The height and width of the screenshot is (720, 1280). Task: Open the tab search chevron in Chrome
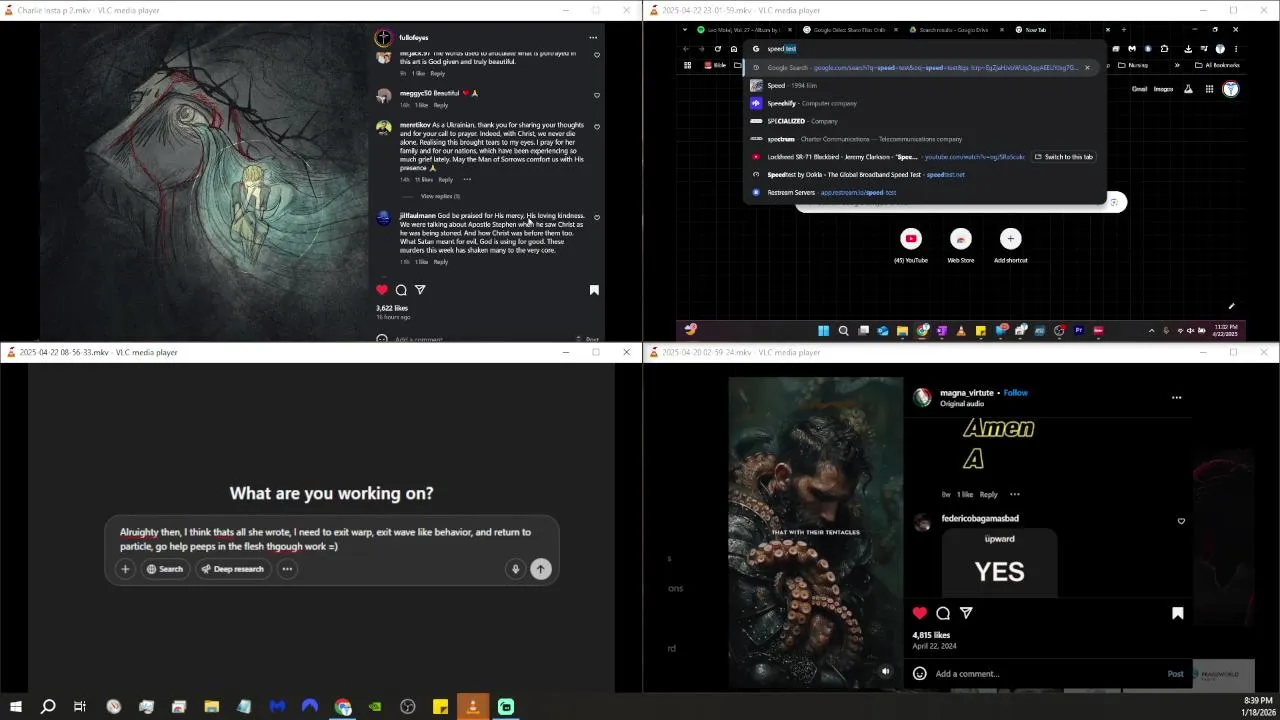685,30
